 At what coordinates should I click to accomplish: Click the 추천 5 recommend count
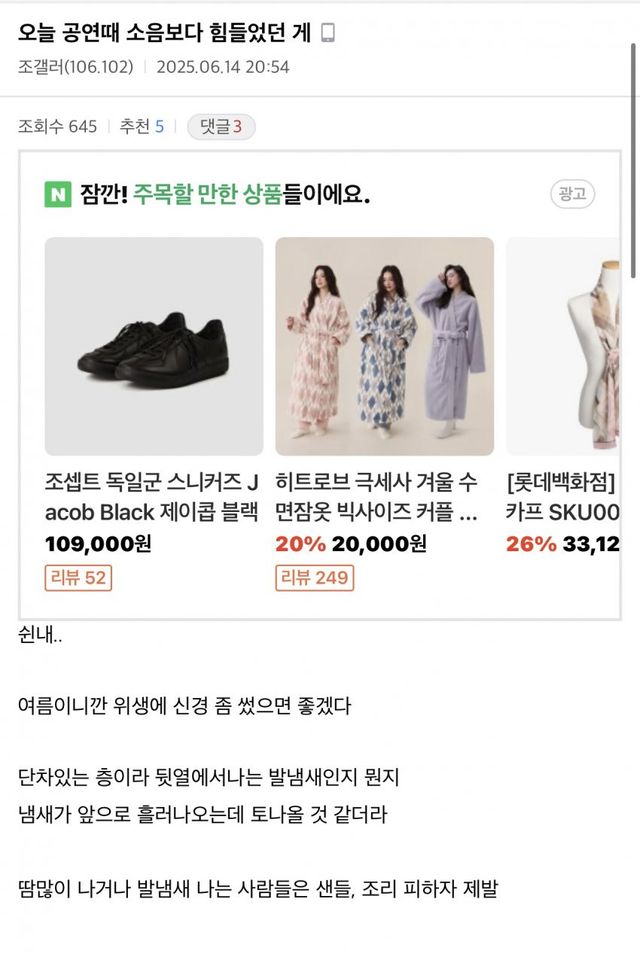[142, 127]
